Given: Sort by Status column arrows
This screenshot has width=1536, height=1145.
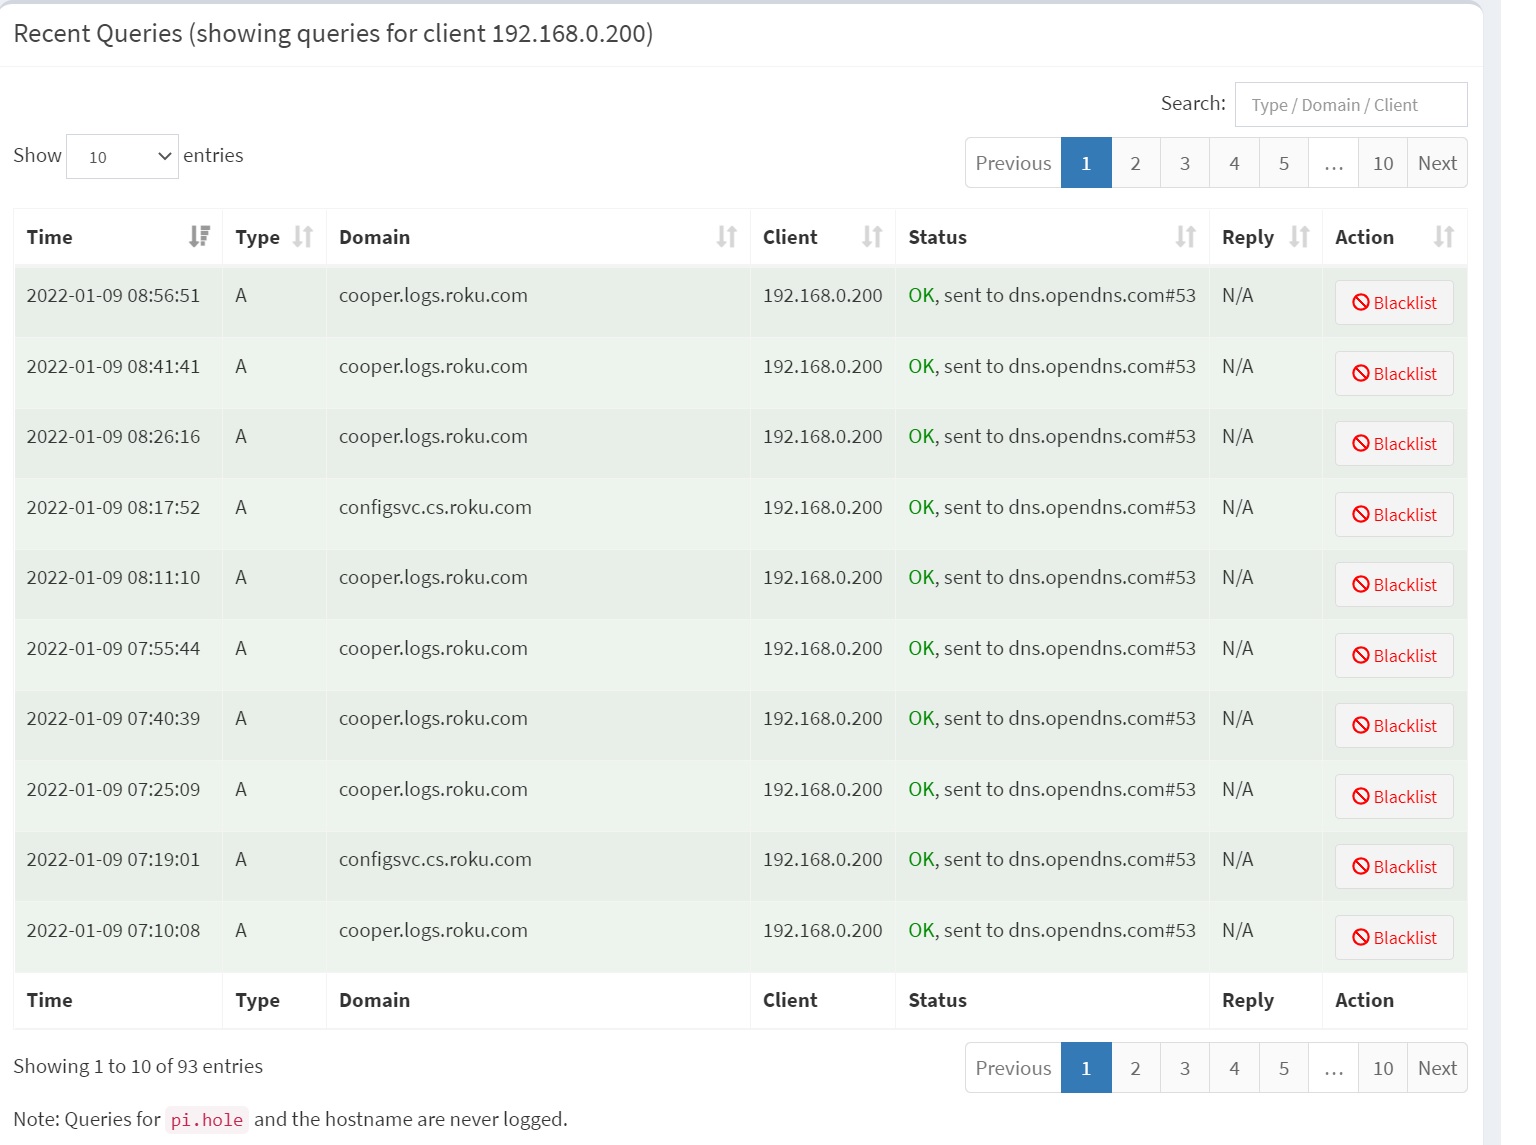Looking at the screenshot, I should [1185, 236].
